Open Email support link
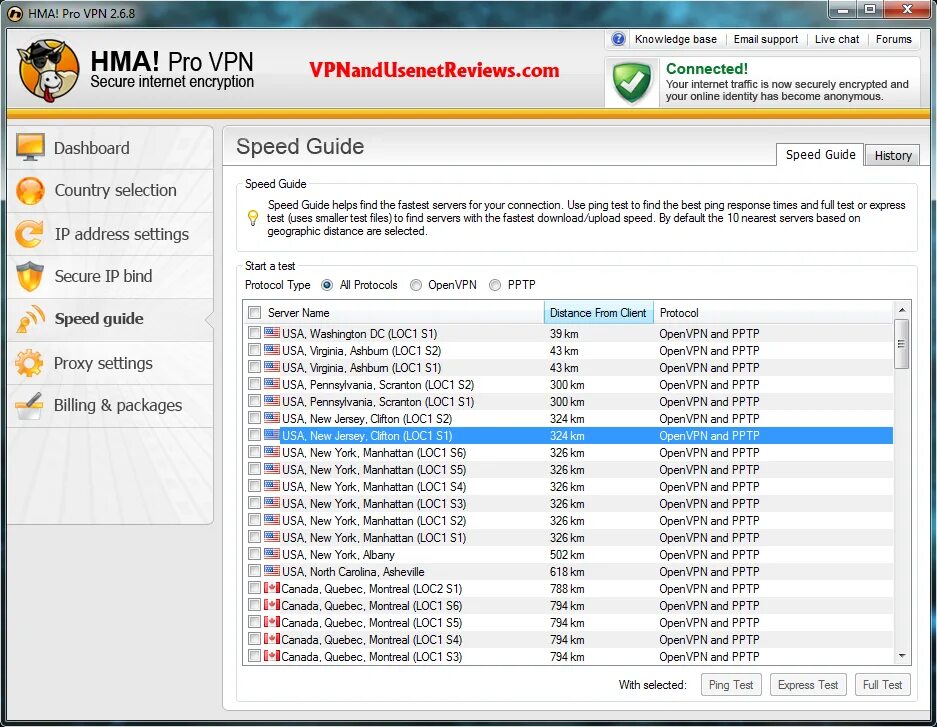Viewport: 937px width, 727px height. click(x=765, y=39)
